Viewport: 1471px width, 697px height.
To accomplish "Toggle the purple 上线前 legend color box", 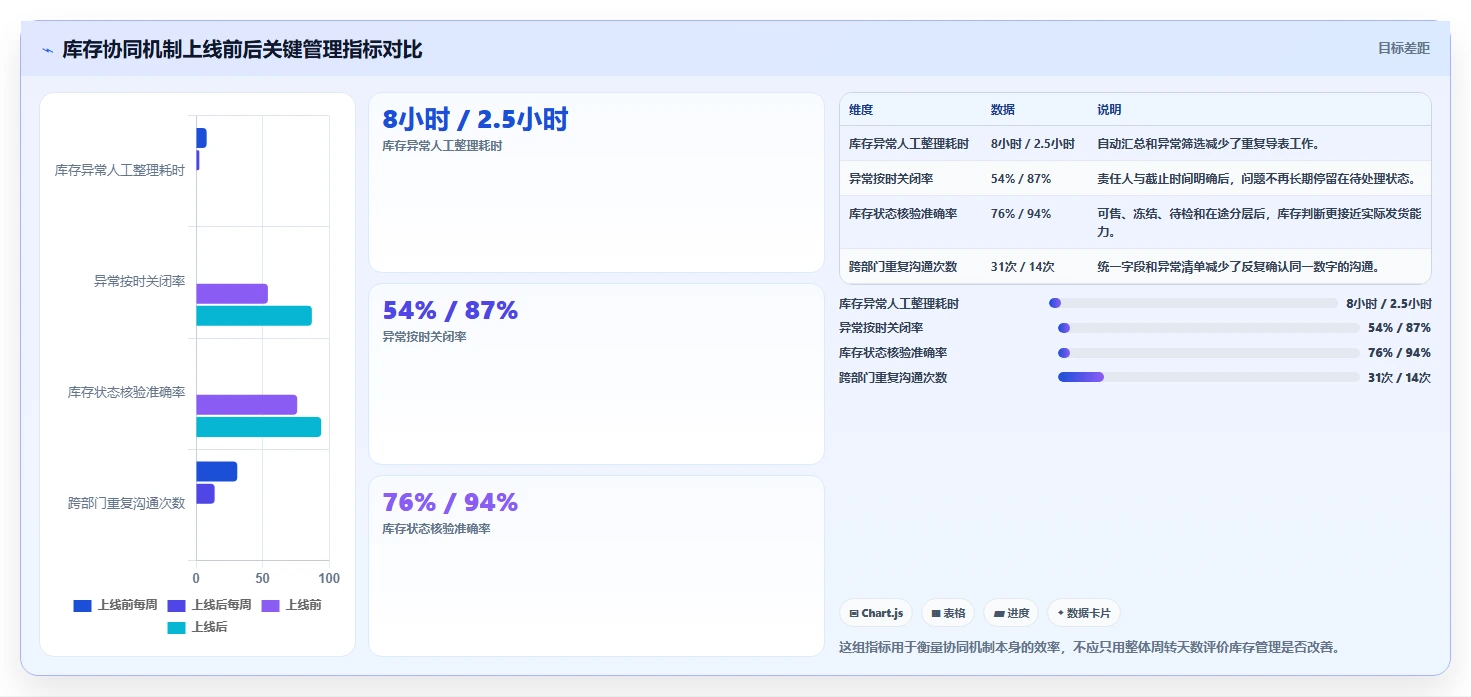I will pyautogui.click(x=270, y=605).
